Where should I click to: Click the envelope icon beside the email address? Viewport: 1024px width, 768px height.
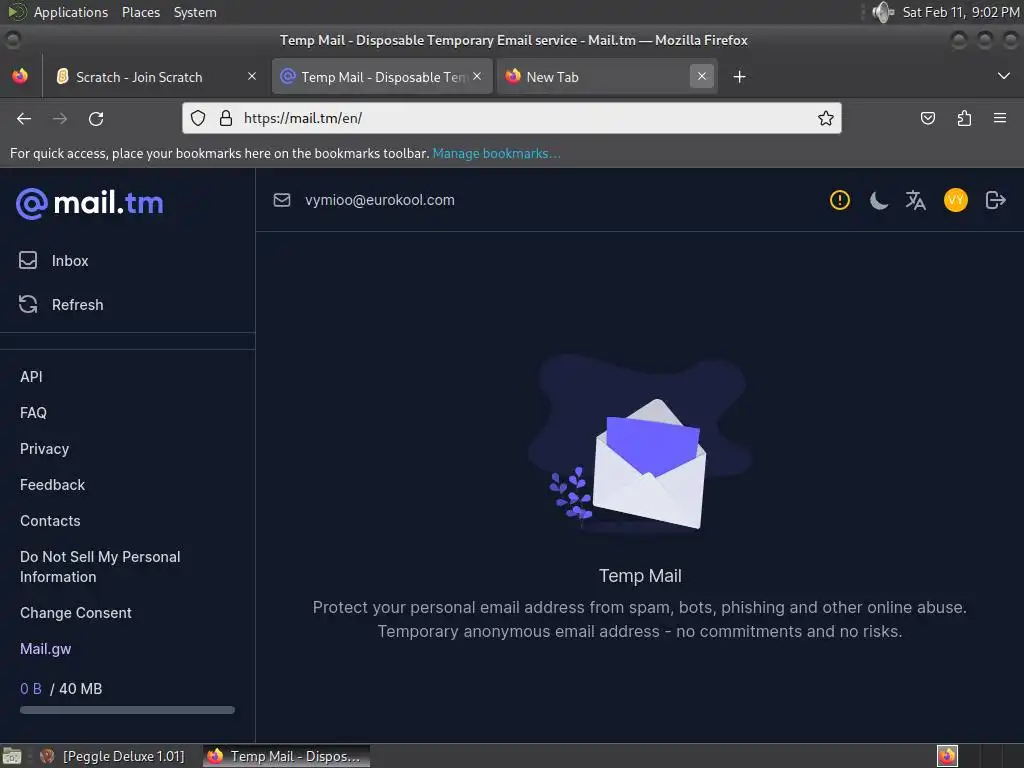click(281, 200)
